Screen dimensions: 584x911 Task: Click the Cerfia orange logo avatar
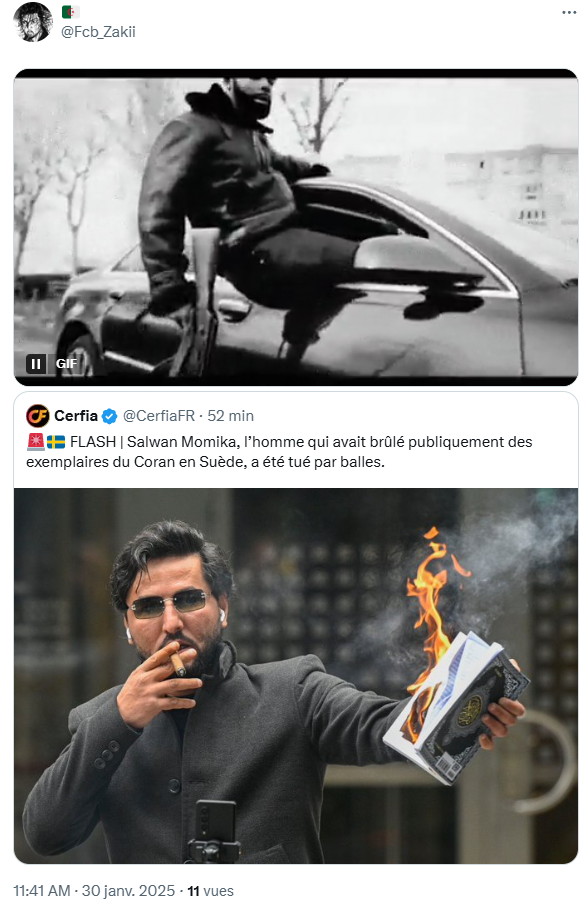coord(37,416)
